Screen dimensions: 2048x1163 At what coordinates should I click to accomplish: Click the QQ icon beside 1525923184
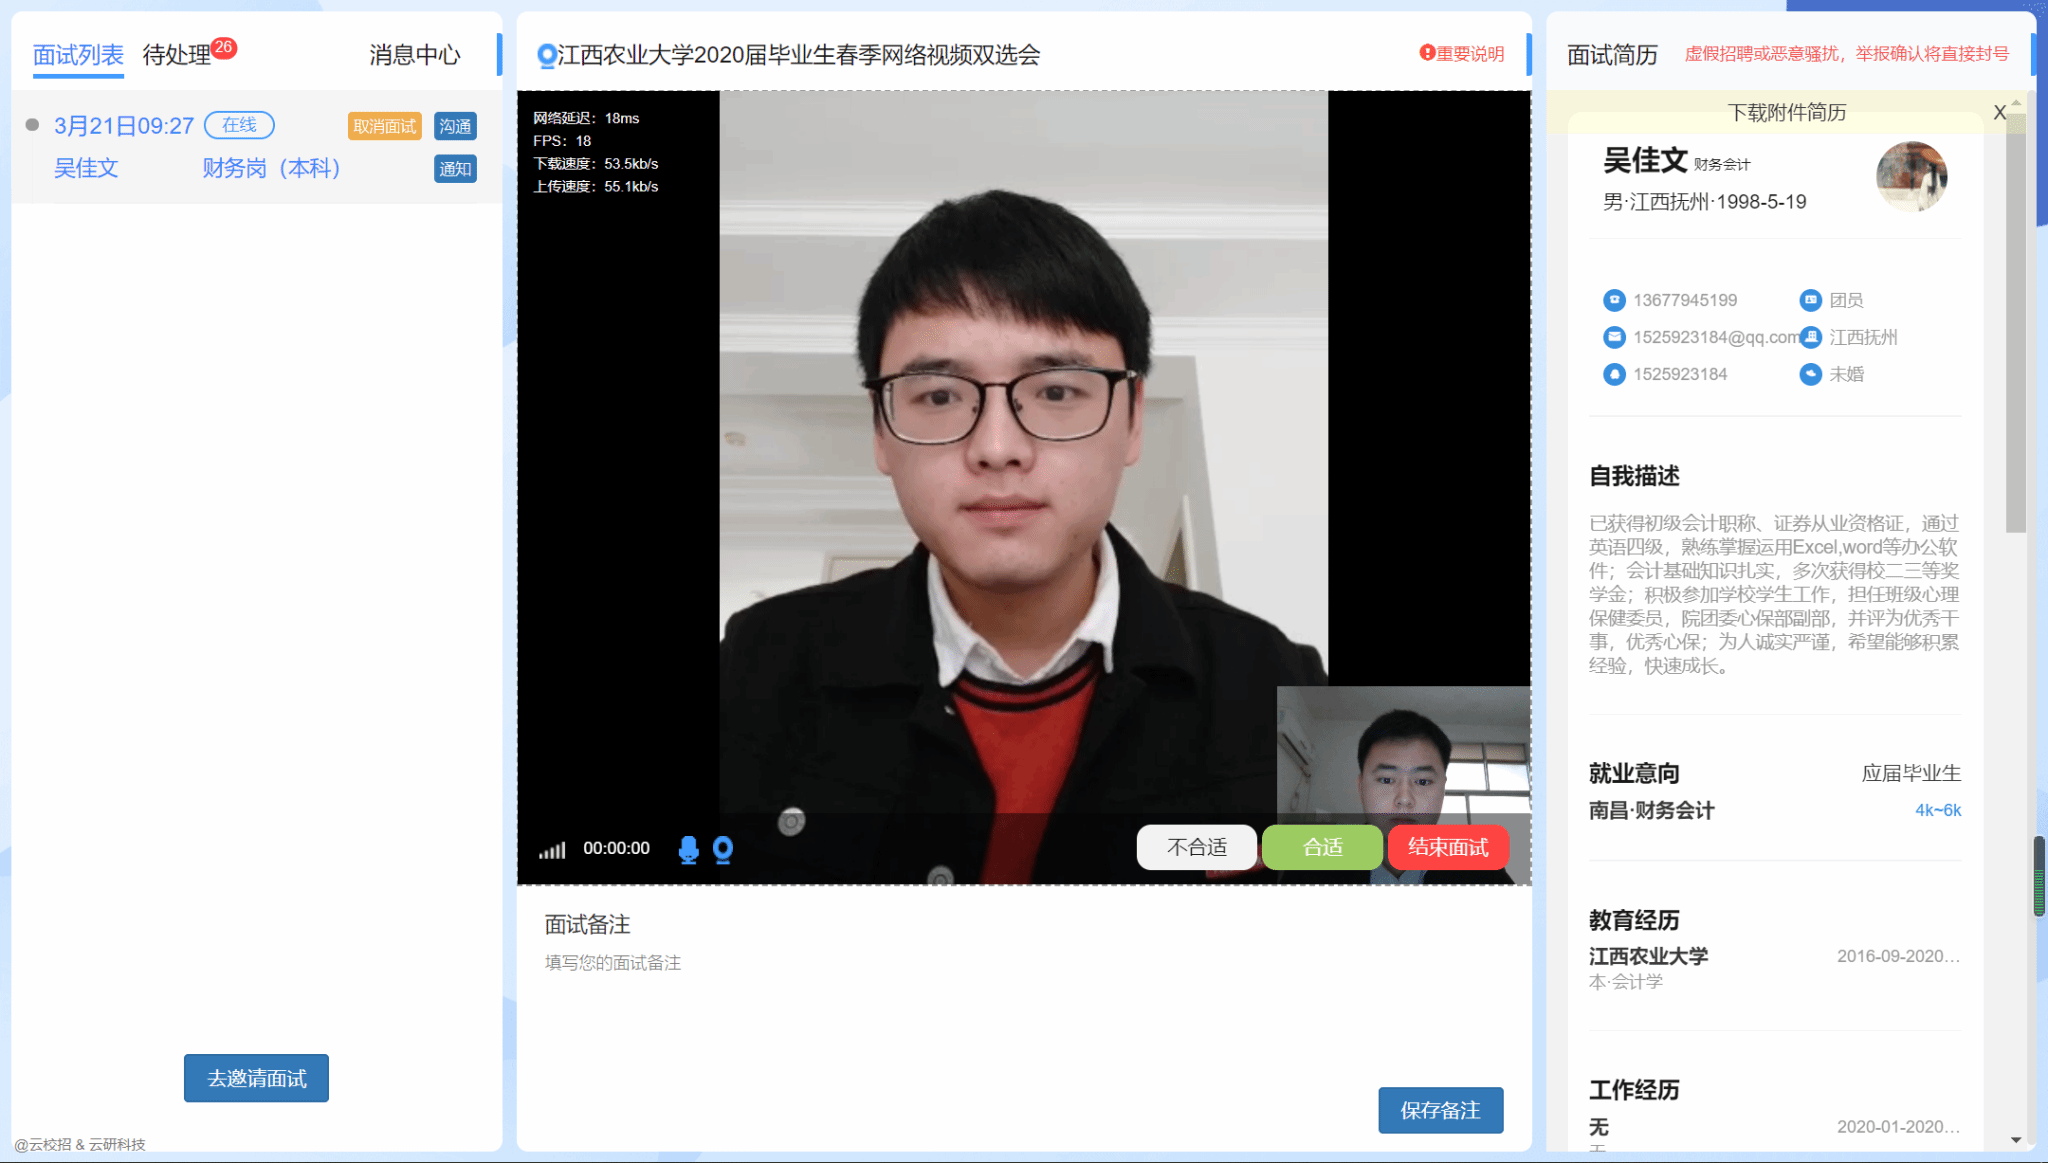[x=1614, y=374]
